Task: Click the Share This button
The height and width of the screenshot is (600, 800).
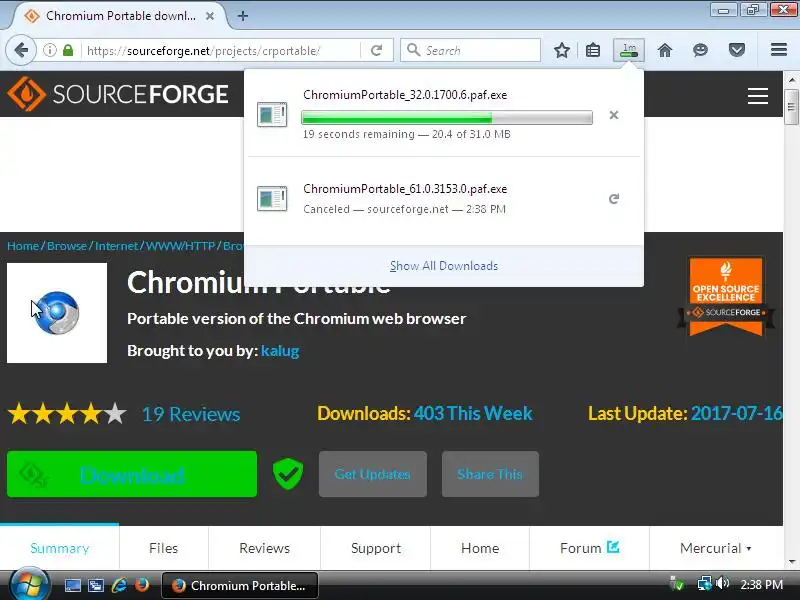Action: tap(490, 474)
